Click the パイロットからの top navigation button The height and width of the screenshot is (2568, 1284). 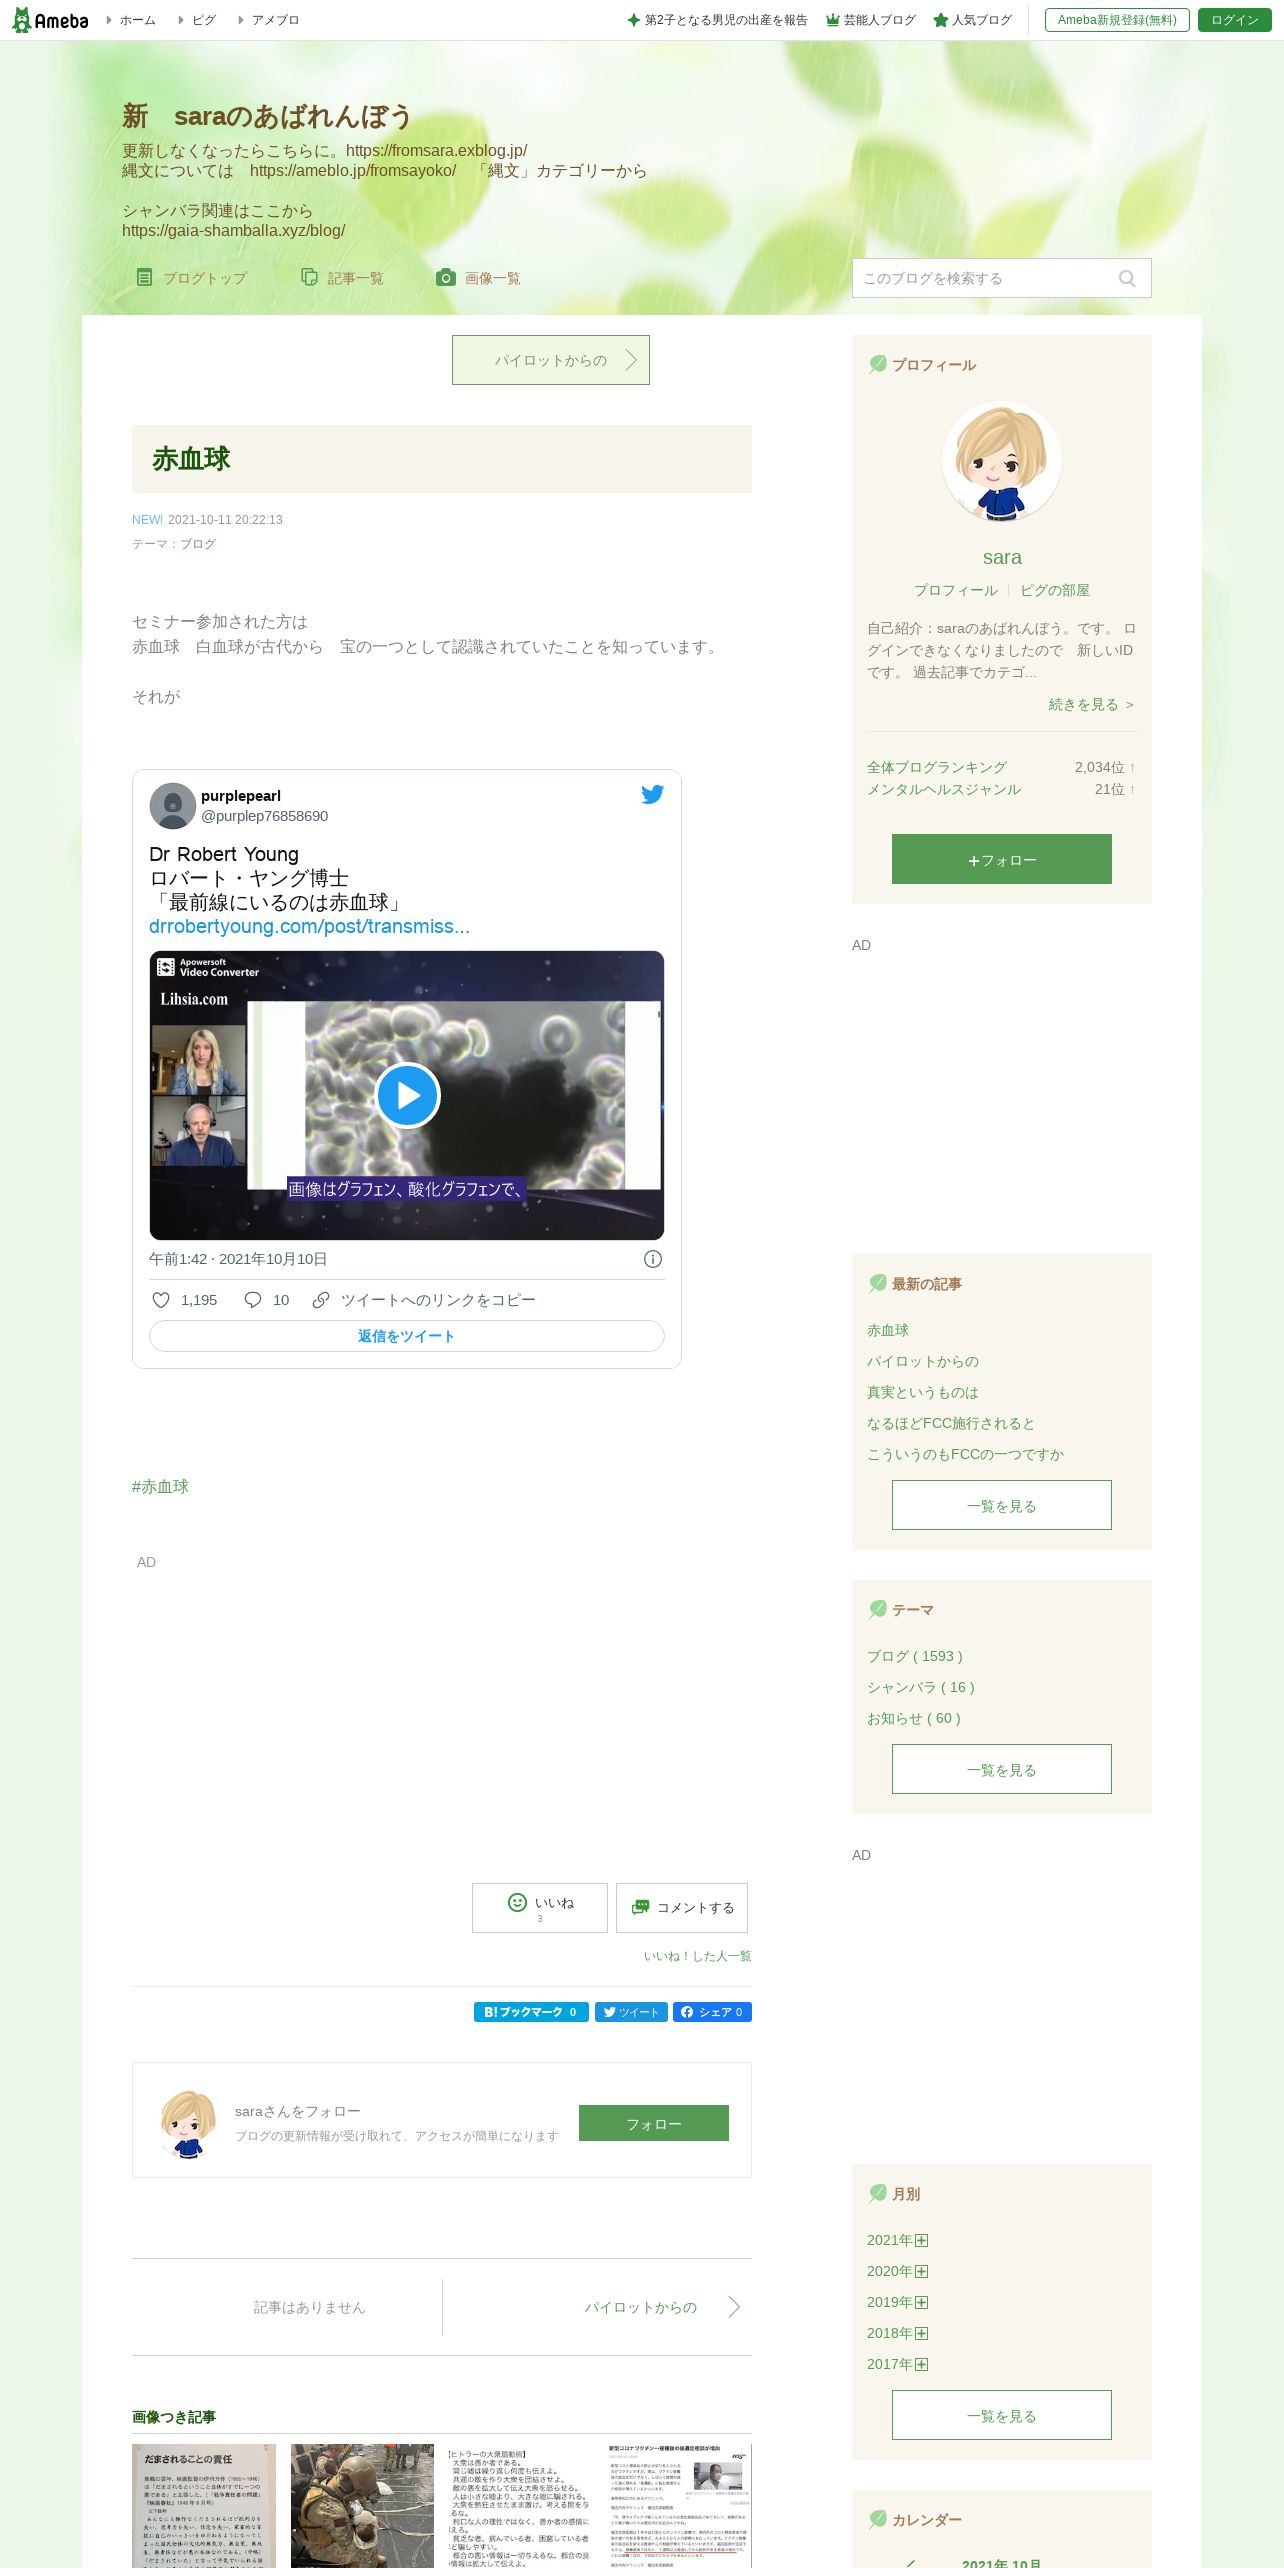click(551, 360)
